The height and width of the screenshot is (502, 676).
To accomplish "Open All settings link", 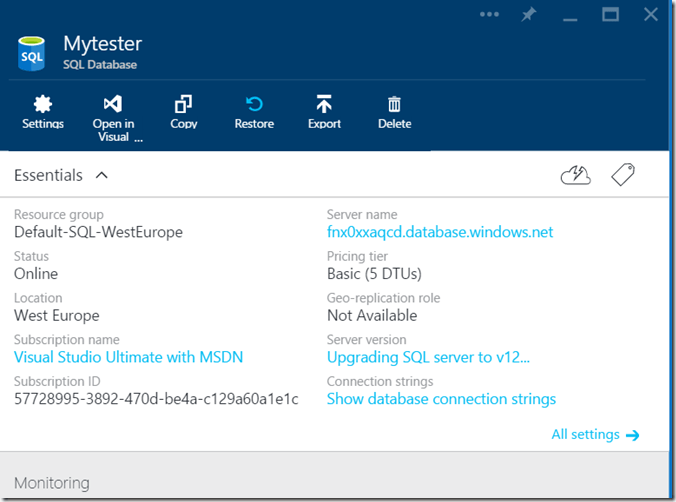I will (595, 435).
